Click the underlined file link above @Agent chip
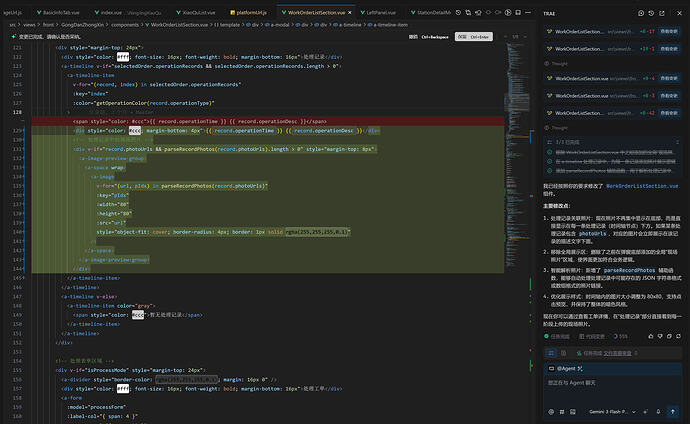Image resolution: width=690 pixels, height=424 pixels. click(617, 353)
